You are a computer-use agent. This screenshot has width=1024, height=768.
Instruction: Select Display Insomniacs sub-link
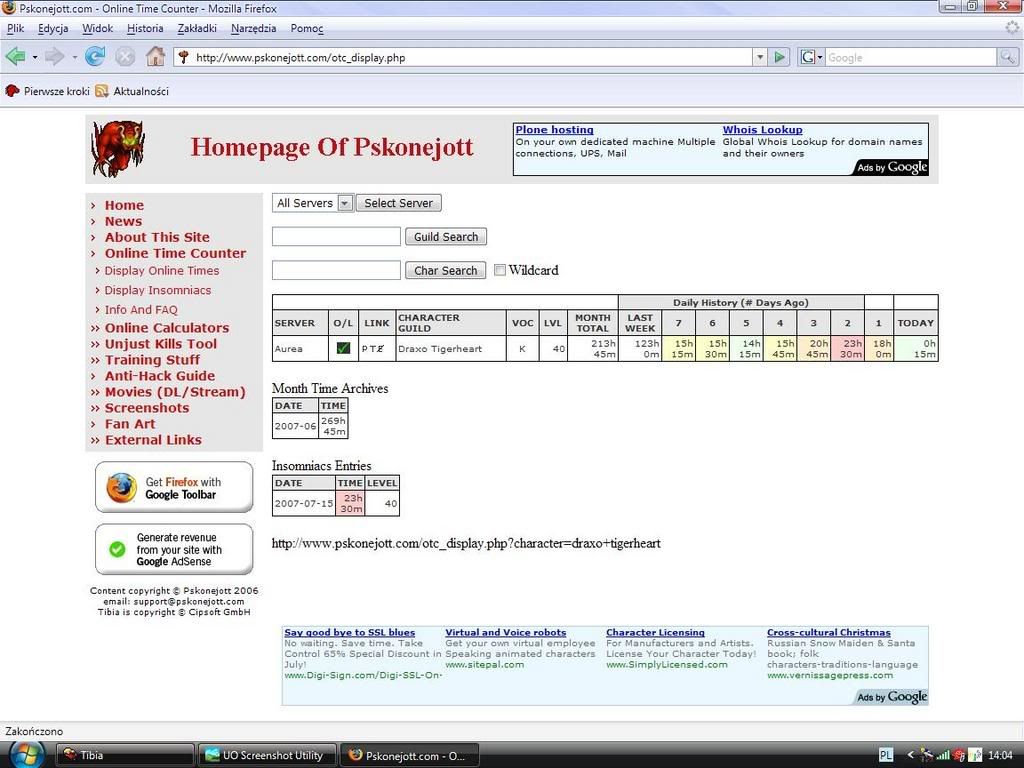(x=158, y=290)
